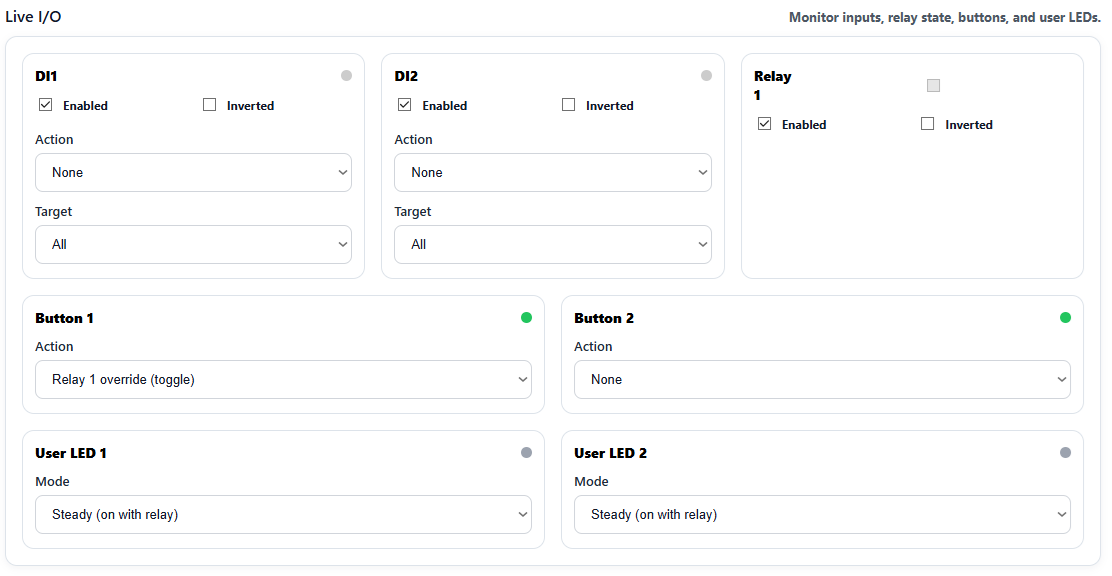This screenshot has height=576, width=1112.
Task: Click the Button 1 green status dot
Action: point(526,317)
